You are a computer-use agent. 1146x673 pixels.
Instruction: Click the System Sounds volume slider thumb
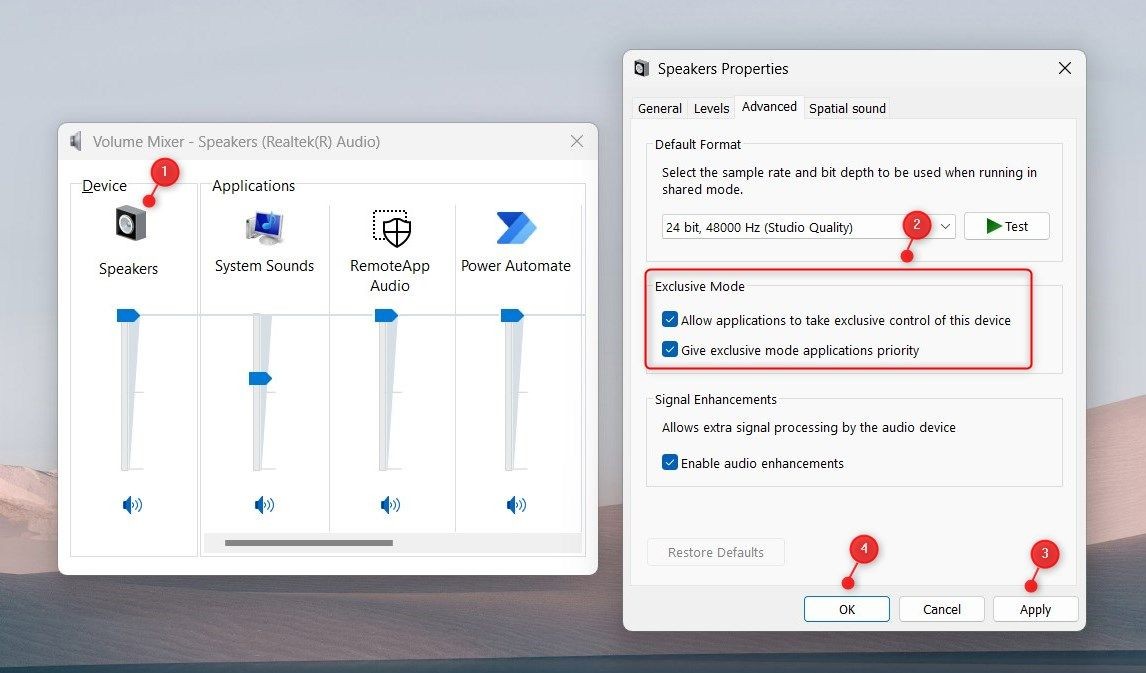pyautogui.click(x=259, y=379)
